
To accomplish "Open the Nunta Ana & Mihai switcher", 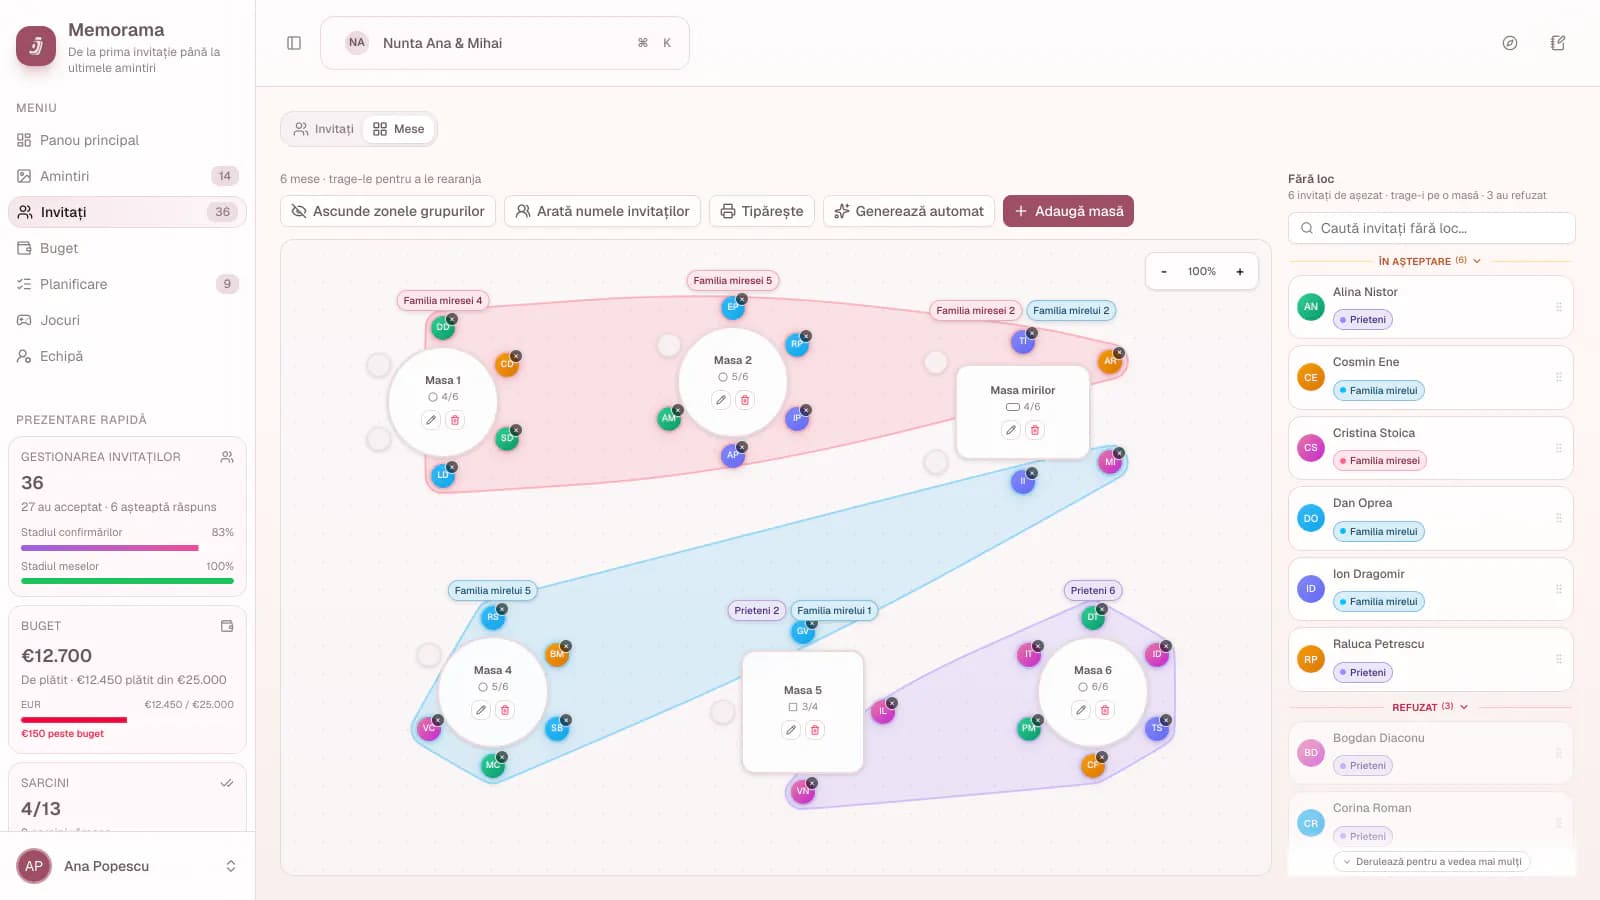I will coord(505,43).
